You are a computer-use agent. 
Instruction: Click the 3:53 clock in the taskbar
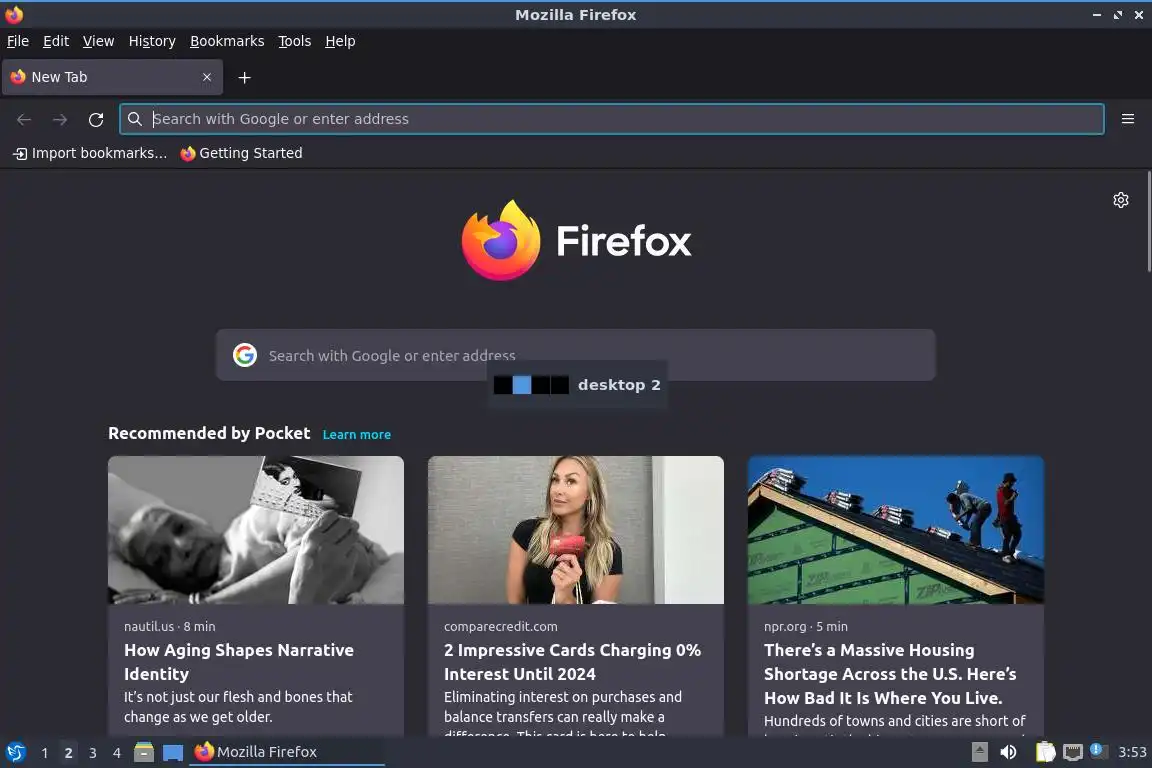(x=1132, y=752)
